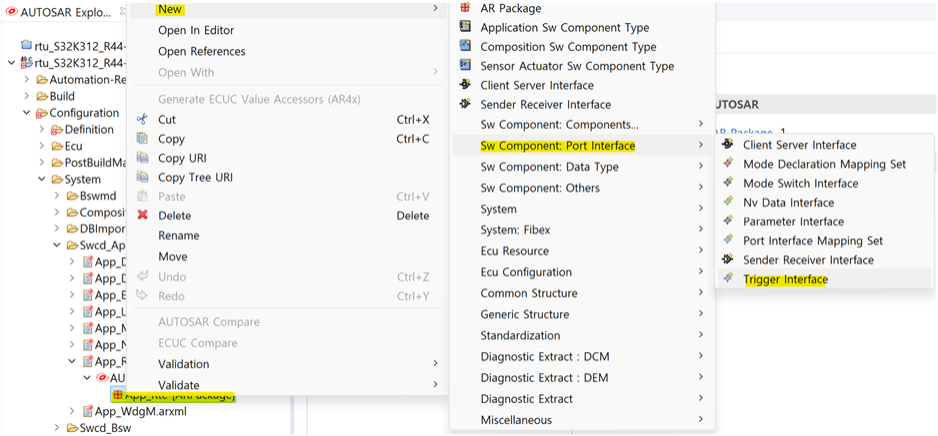Screen dimensions: 938x436
Task: Click Parameter Interface icon
Action: click(x=728, y=221)
